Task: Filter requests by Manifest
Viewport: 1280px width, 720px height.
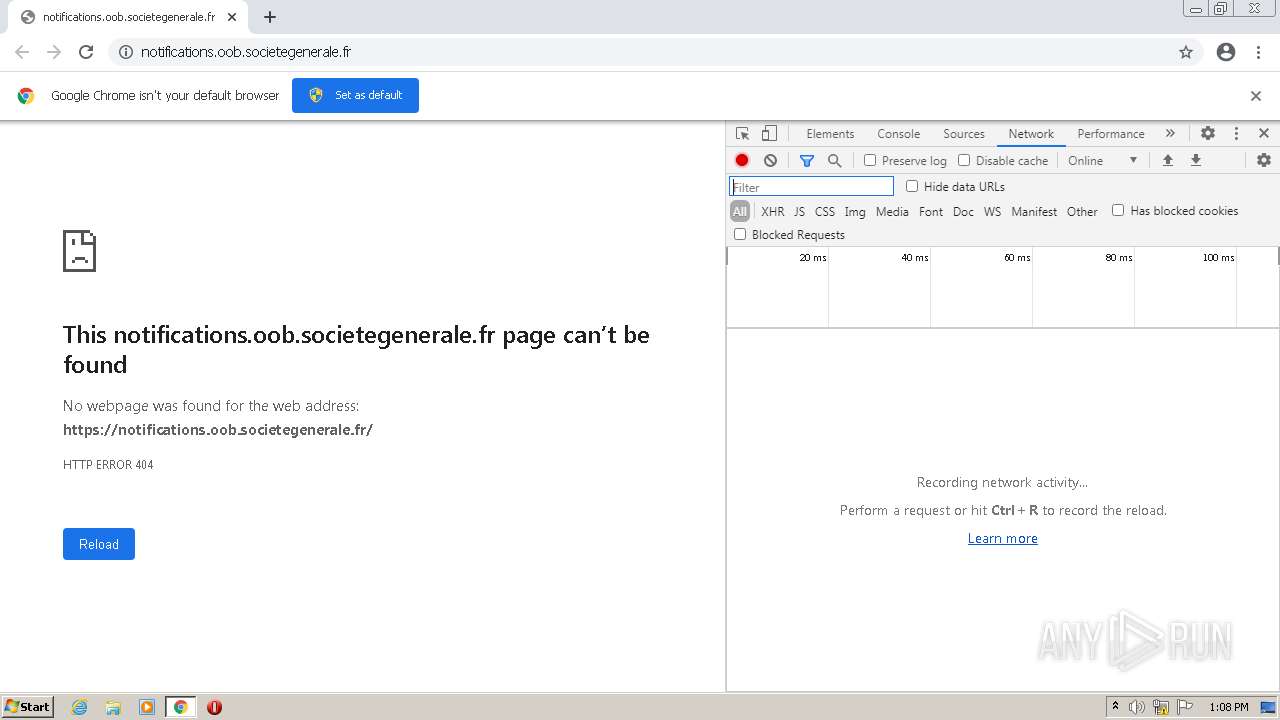Action: tap(1034, 211)
